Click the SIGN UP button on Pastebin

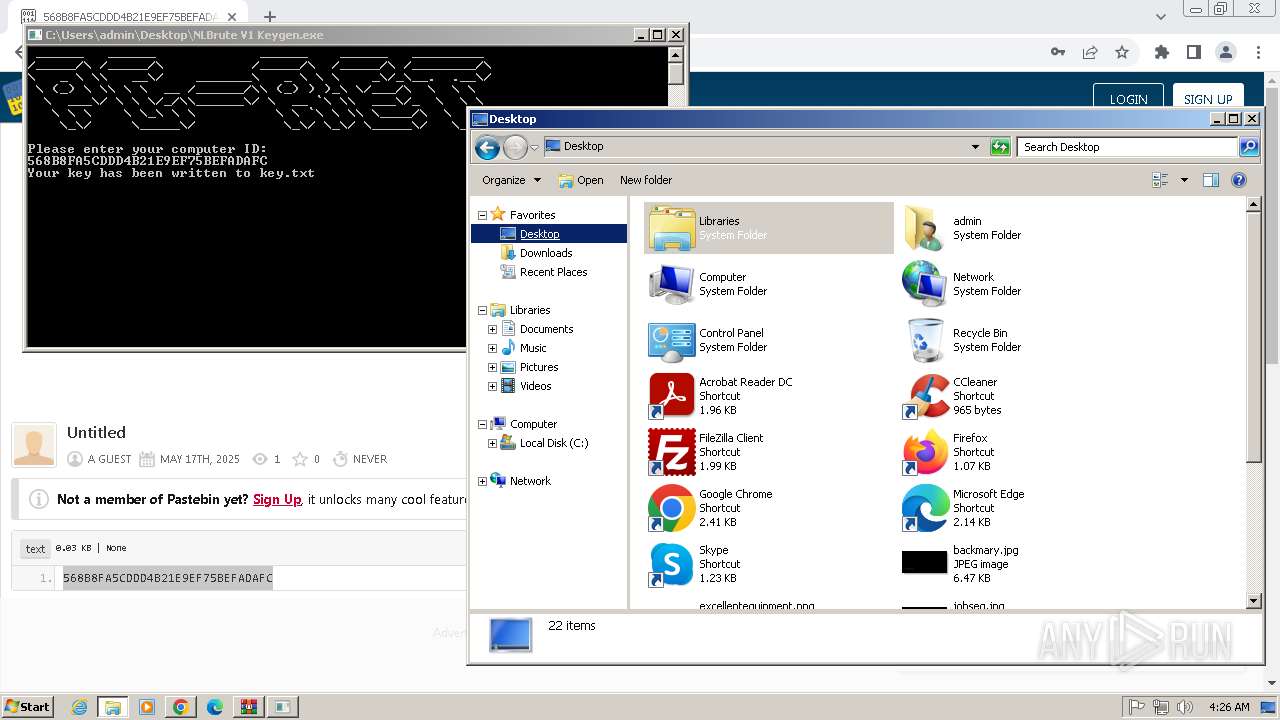coord(1208,99)
